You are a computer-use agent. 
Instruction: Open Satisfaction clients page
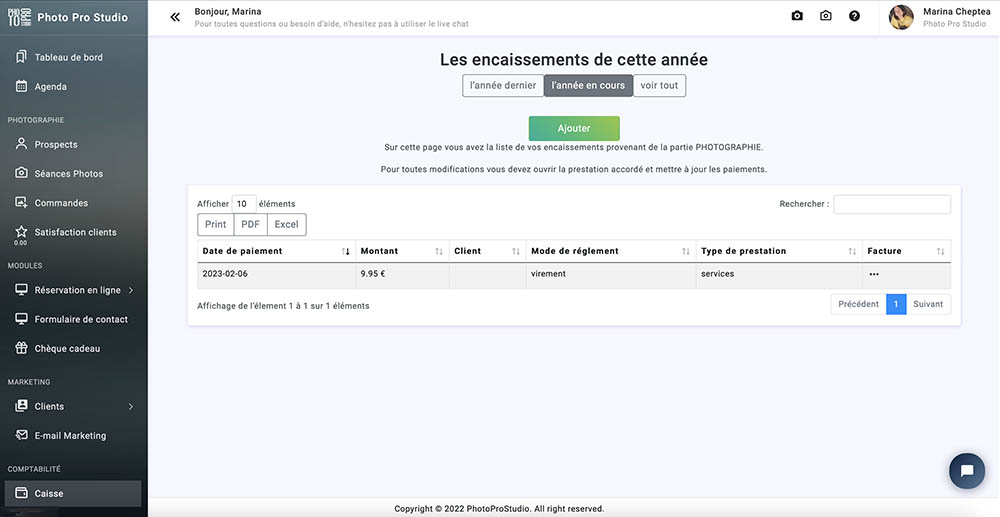coord(75,232)
